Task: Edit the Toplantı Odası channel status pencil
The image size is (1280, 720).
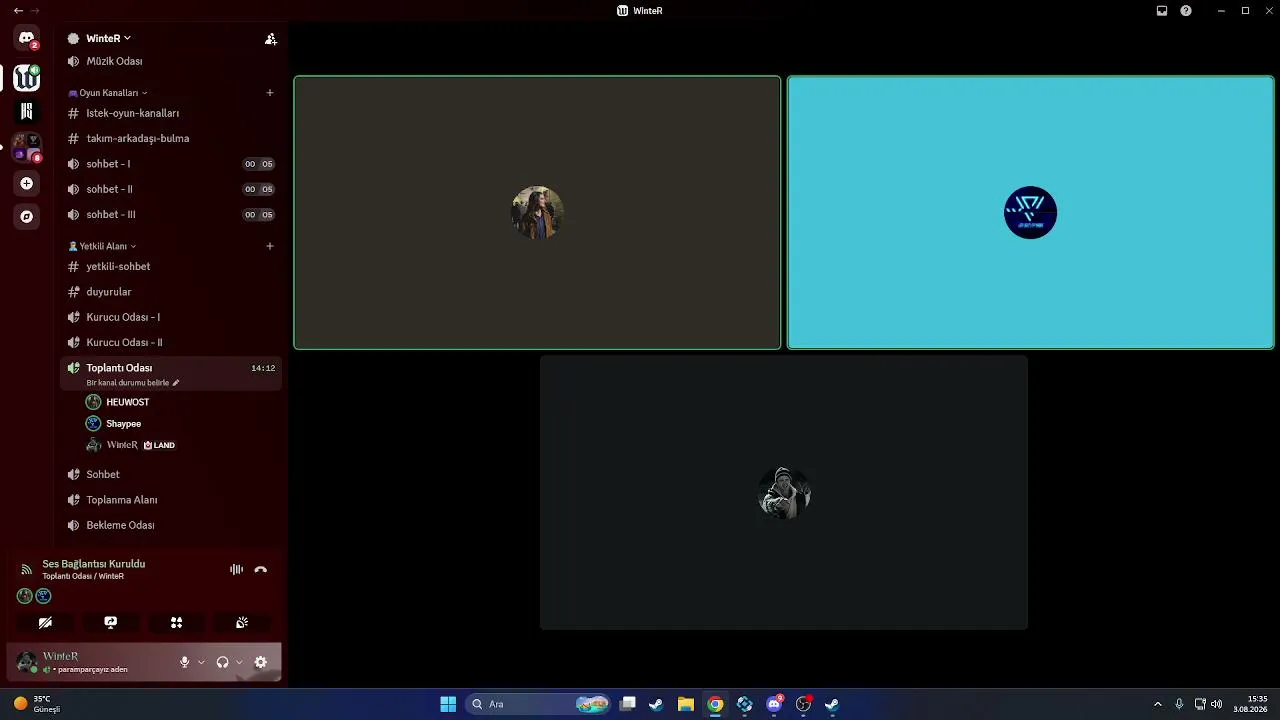Action: click(x=176, y=383)
